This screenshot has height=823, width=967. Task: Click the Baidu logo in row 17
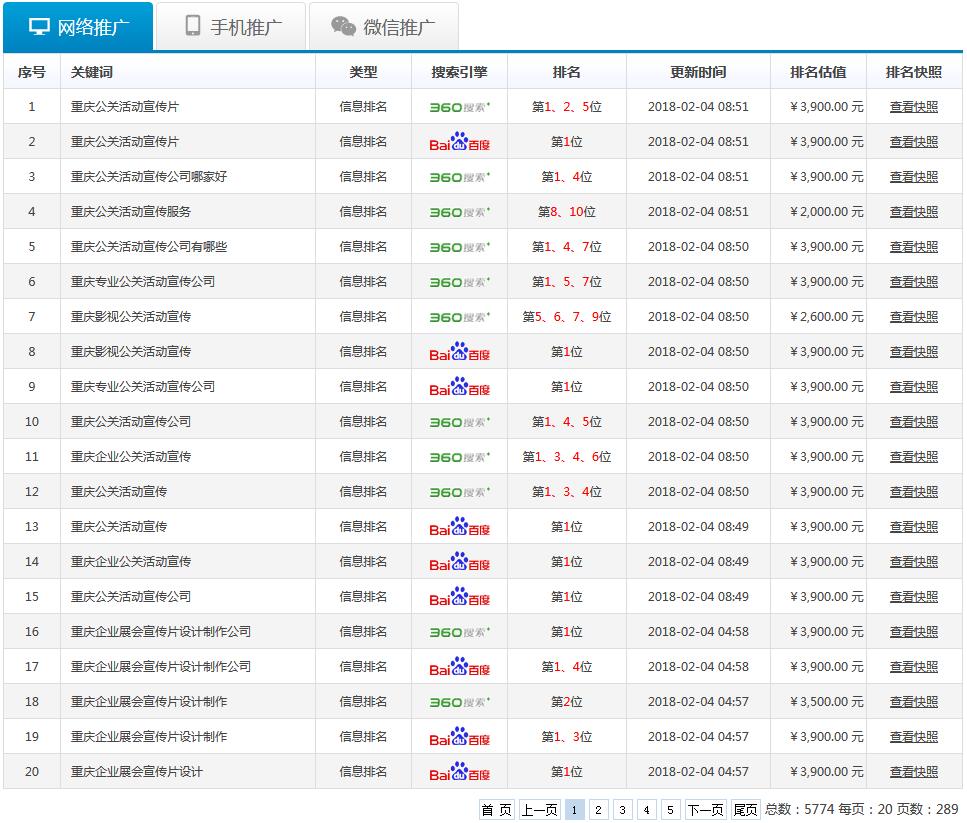459,667
